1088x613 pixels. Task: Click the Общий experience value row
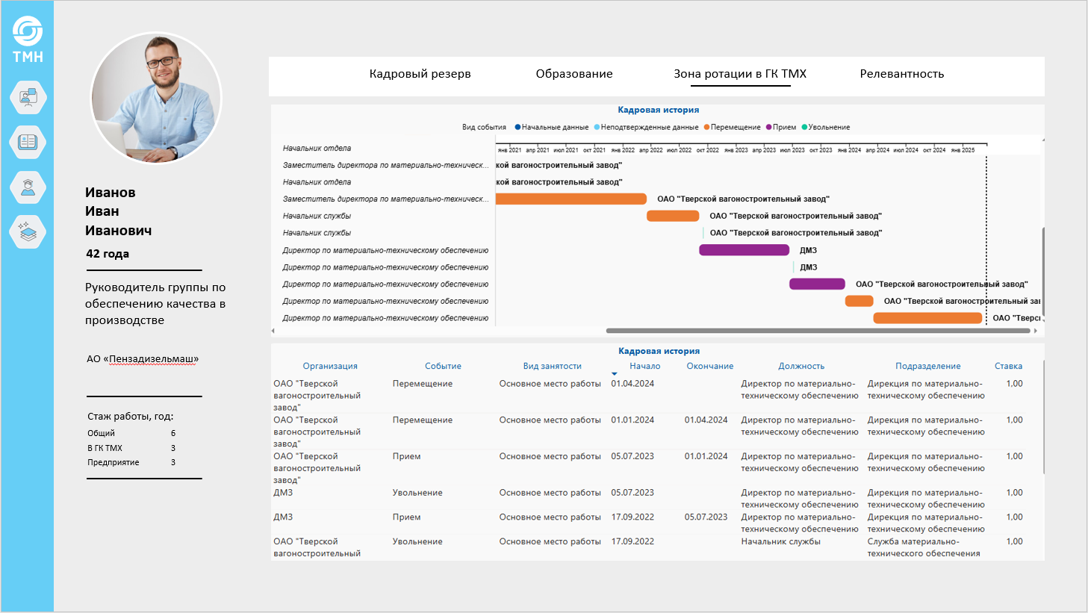click(131, 433)
